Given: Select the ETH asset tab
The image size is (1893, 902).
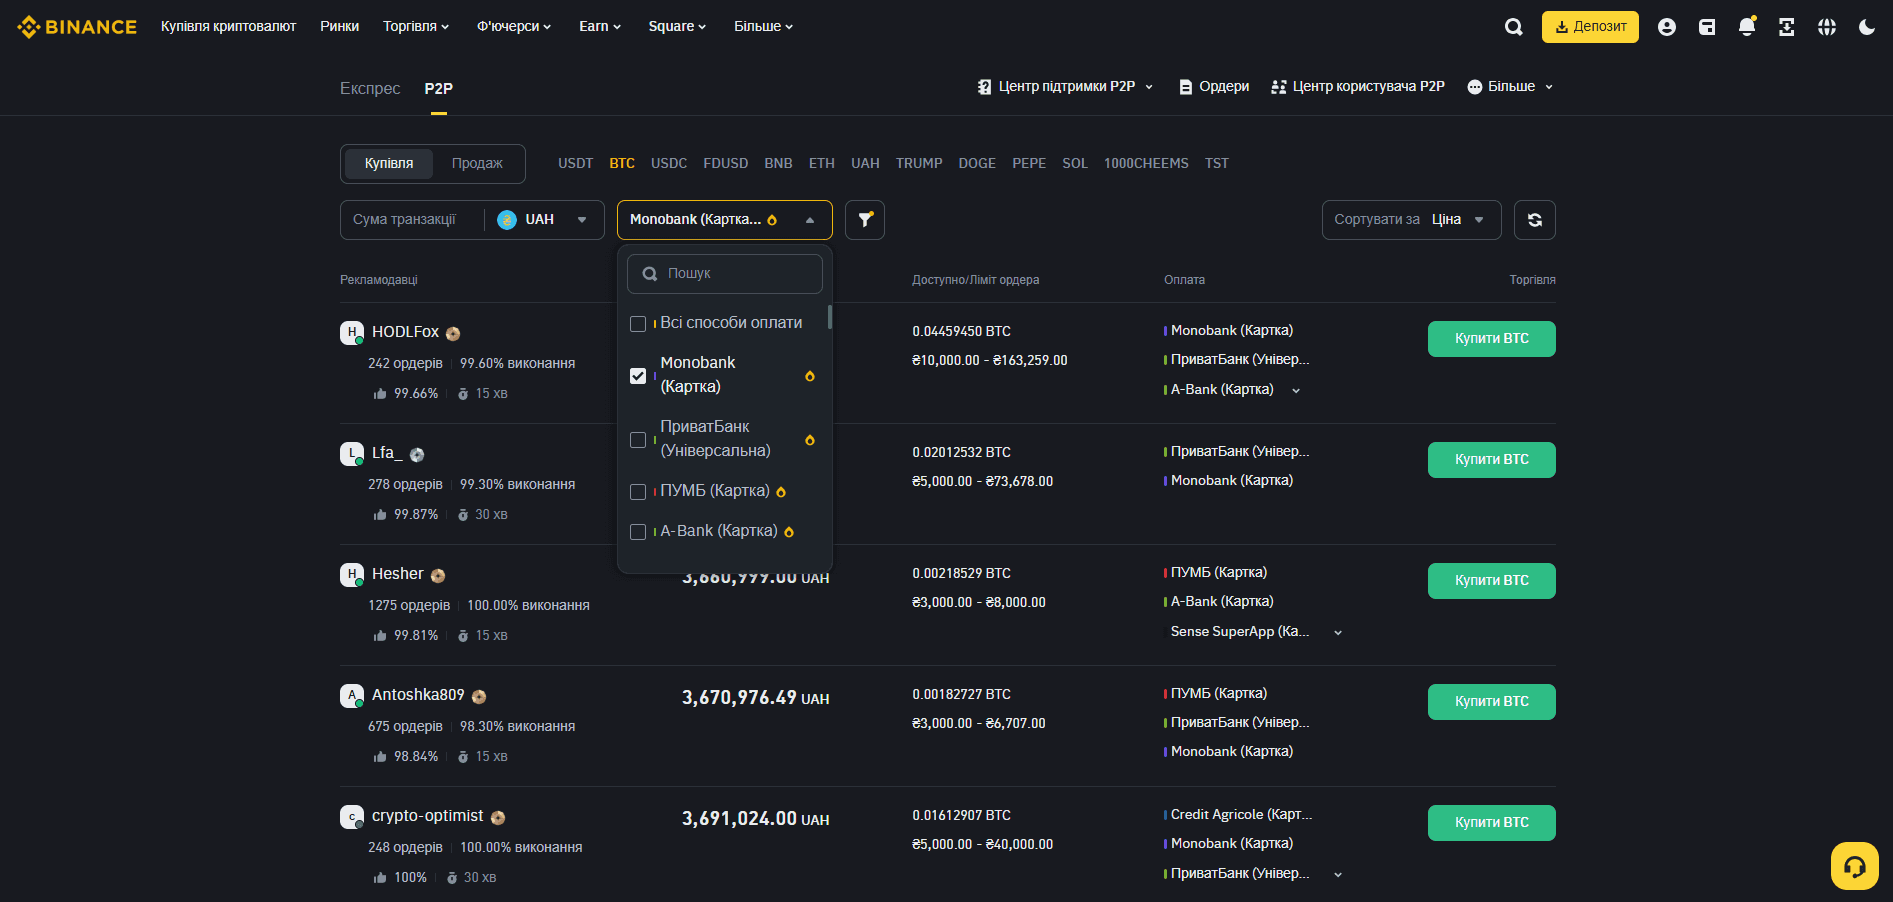Looking at the screenshot, I should (822, 164).
